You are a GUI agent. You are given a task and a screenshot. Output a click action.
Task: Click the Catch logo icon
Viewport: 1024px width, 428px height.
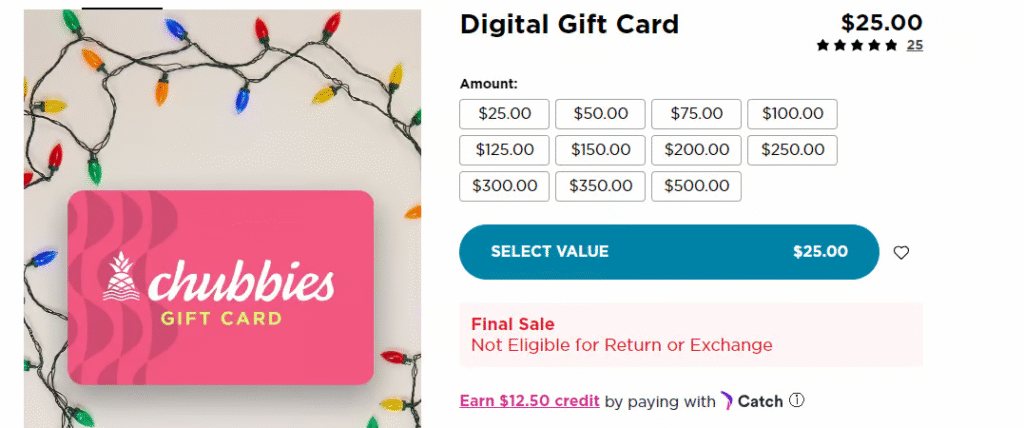[x=727, y=401]
